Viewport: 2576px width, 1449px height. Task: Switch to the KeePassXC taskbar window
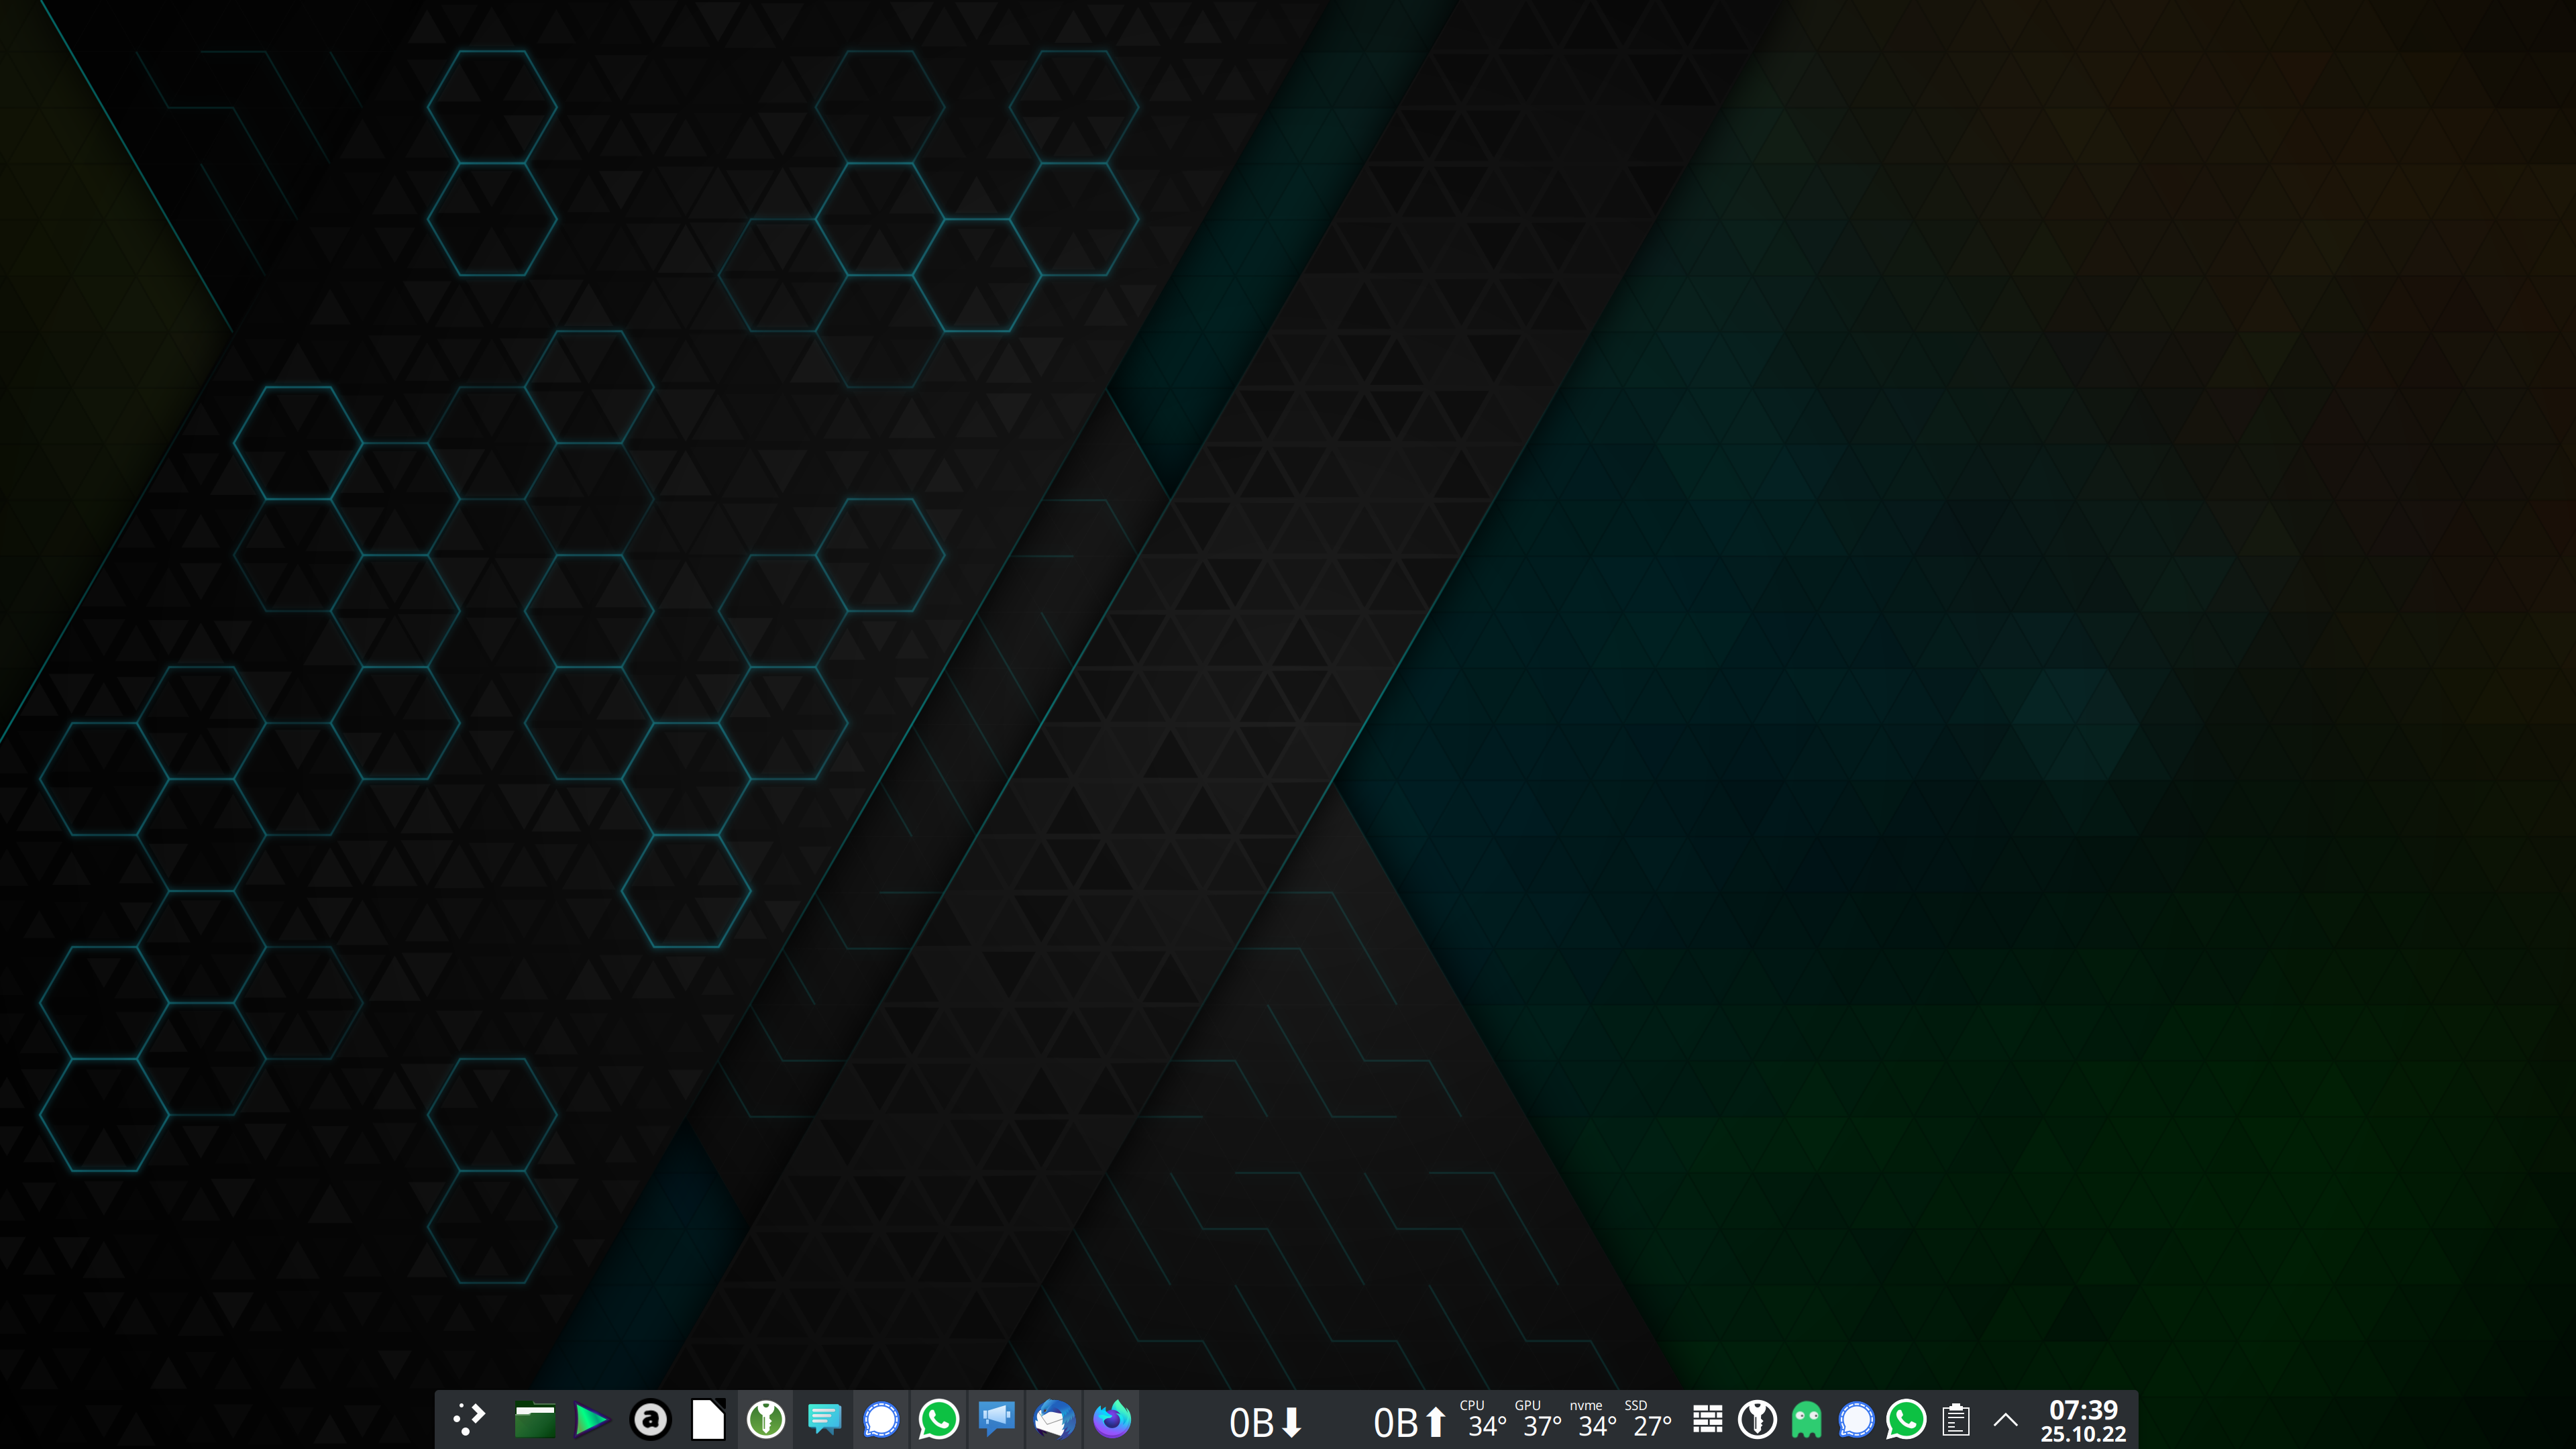click(x=766, y=1420)
